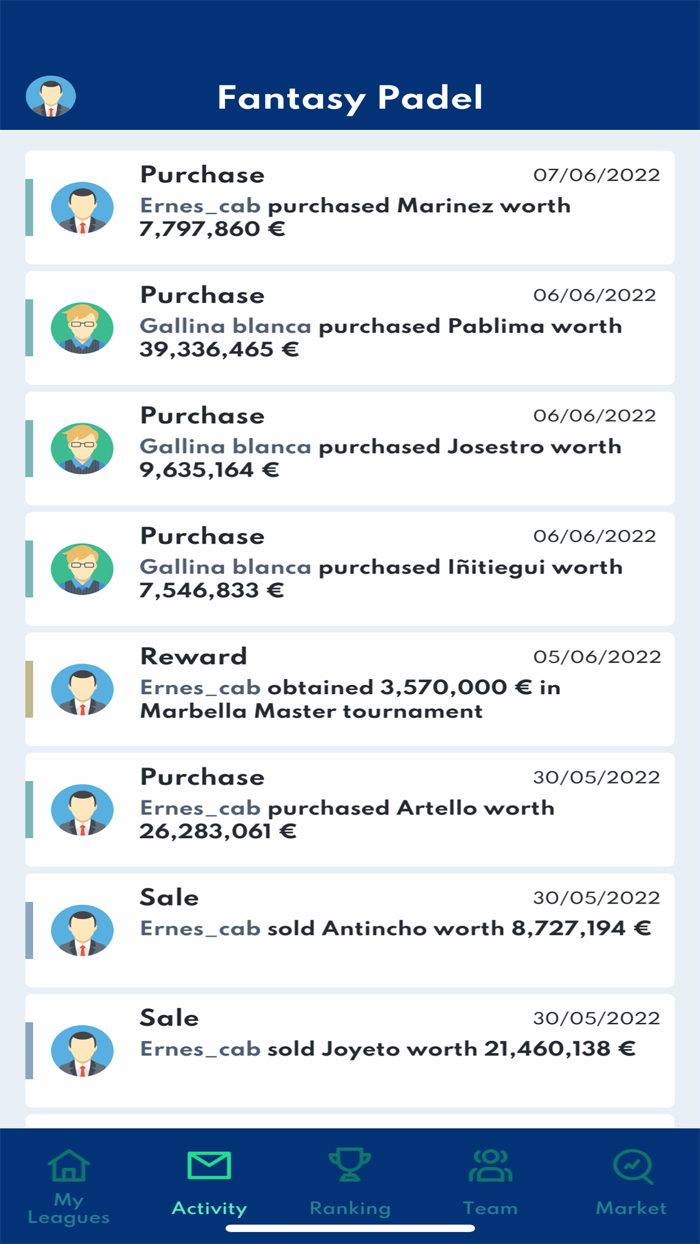Viewport: 700px width, 1244px height.
Task: Open Gallina blanca link in Josestro purchase
Action: (x=225, y=447)
